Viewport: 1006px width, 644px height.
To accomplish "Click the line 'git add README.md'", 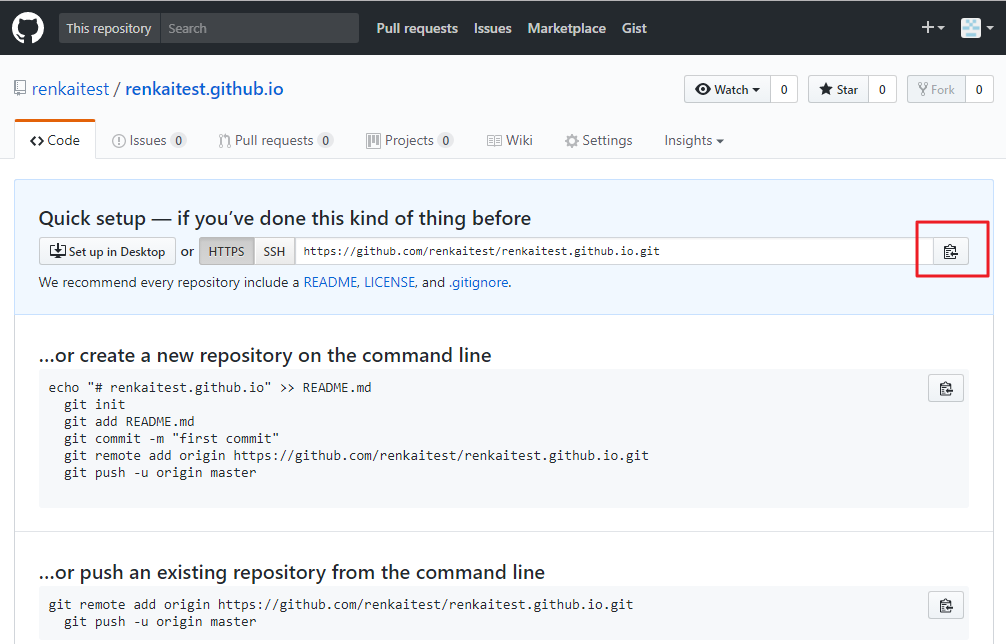I will tap(129, 421).
